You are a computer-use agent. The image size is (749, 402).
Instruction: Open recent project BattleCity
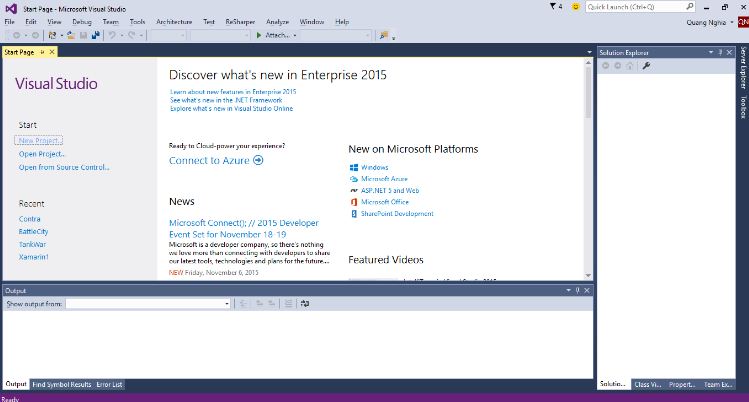pyautogui.click(x=33, y=231)
